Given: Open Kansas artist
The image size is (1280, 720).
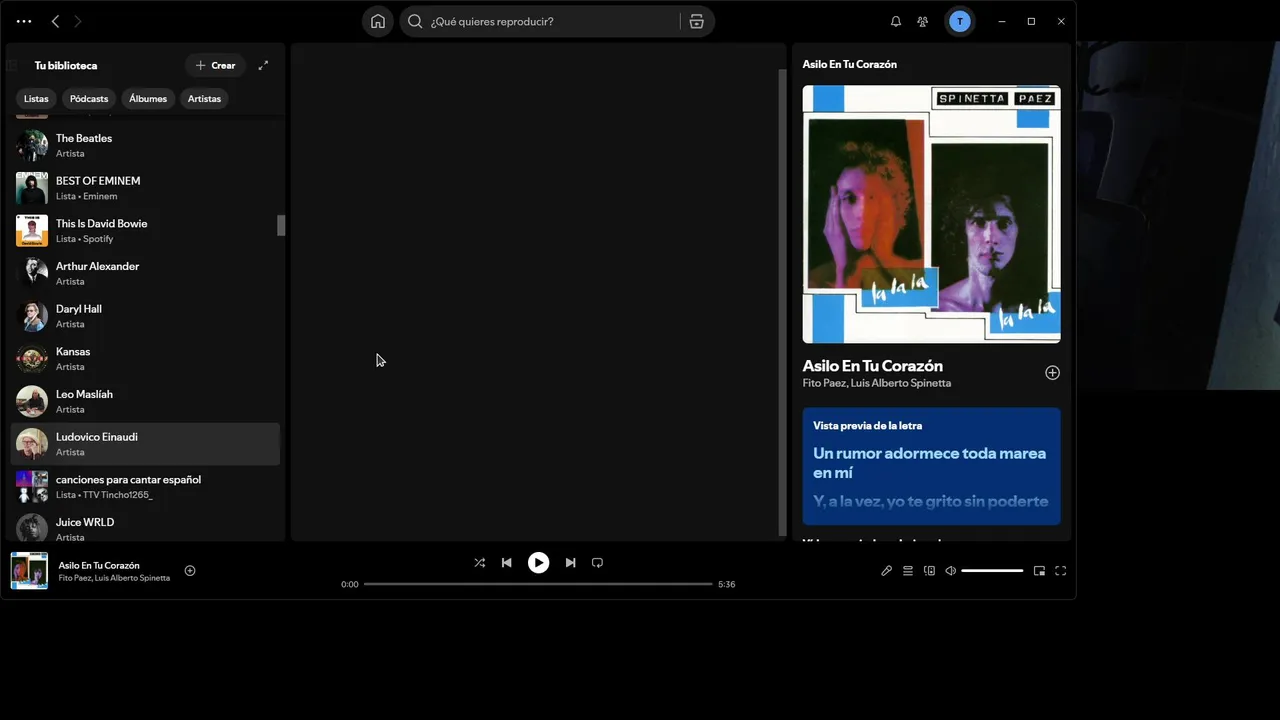Looking at the screenshot, I should (x=145, y=359).
